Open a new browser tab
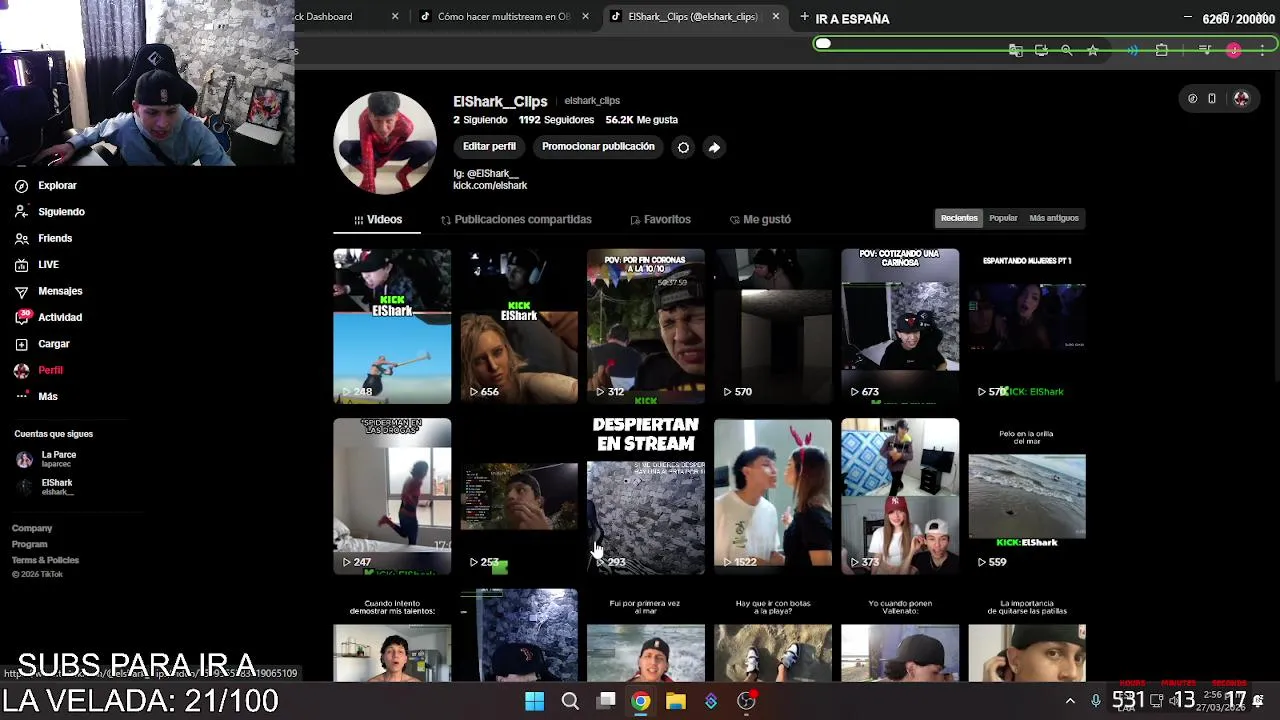Viewport: 1280px width, 720px height. pyautogui.click(x=804, y=17)
